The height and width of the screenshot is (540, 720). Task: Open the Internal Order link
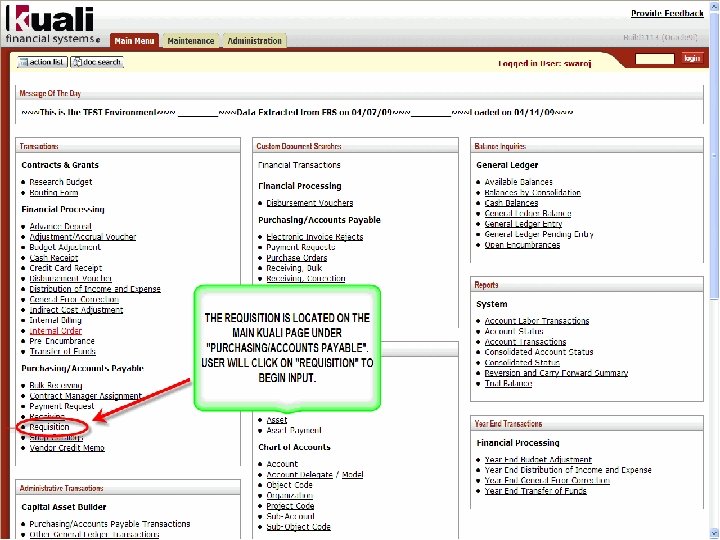(56, 331)
